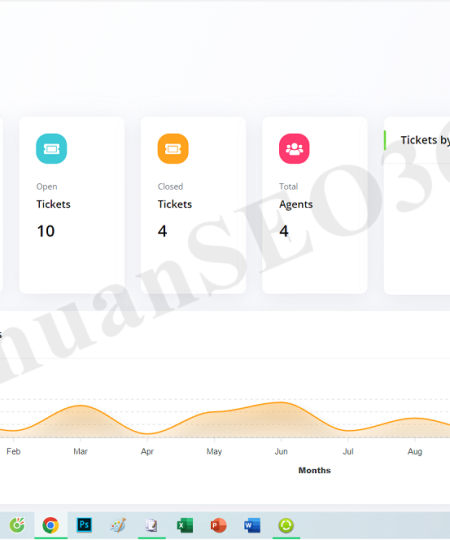The image size is (450, 540).
Task: Launch Photoshop from the taskbar
Action: (84, 525)
